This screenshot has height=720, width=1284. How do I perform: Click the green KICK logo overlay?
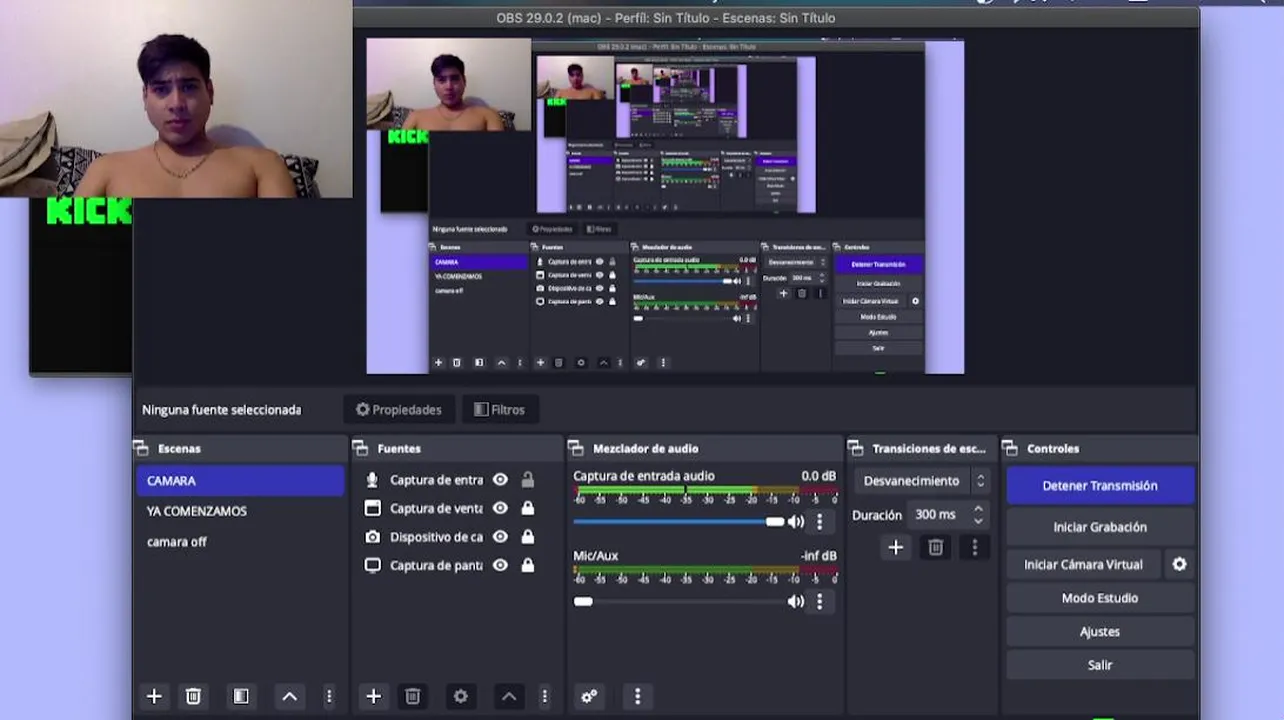(x=89, y=211)
